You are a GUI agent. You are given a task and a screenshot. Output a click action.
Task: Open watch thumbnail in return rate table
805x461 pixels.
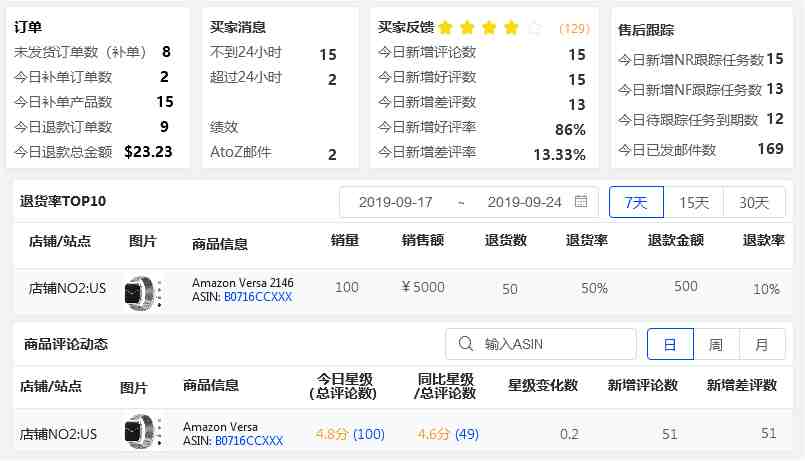point(141,292)
